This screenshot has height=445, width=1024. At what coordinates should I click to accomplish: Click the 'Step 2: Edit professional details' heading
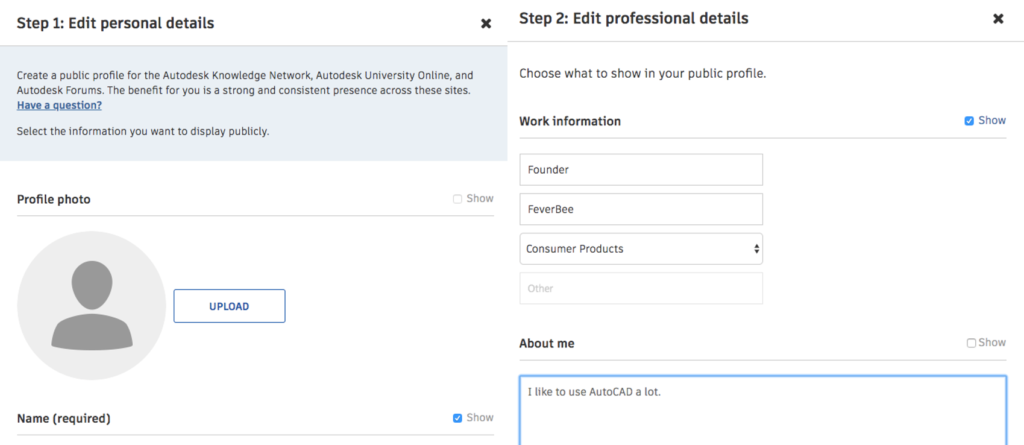(634, 19)
